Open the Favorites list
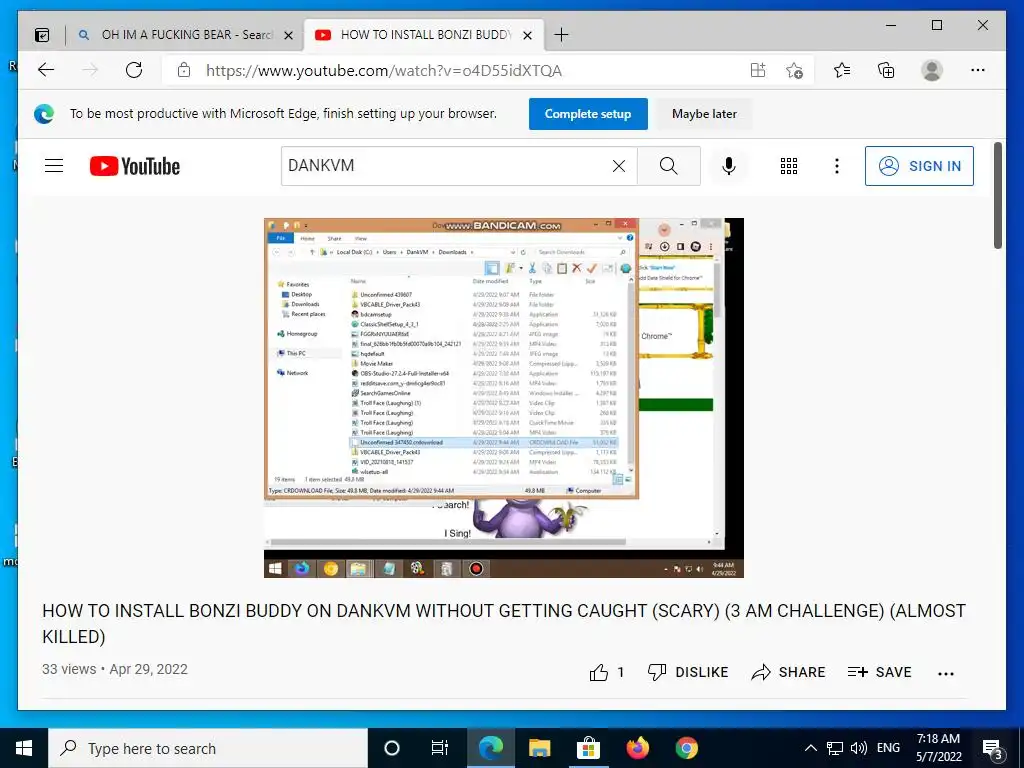This screenshot has width=1024, height=768. point(842,71)
